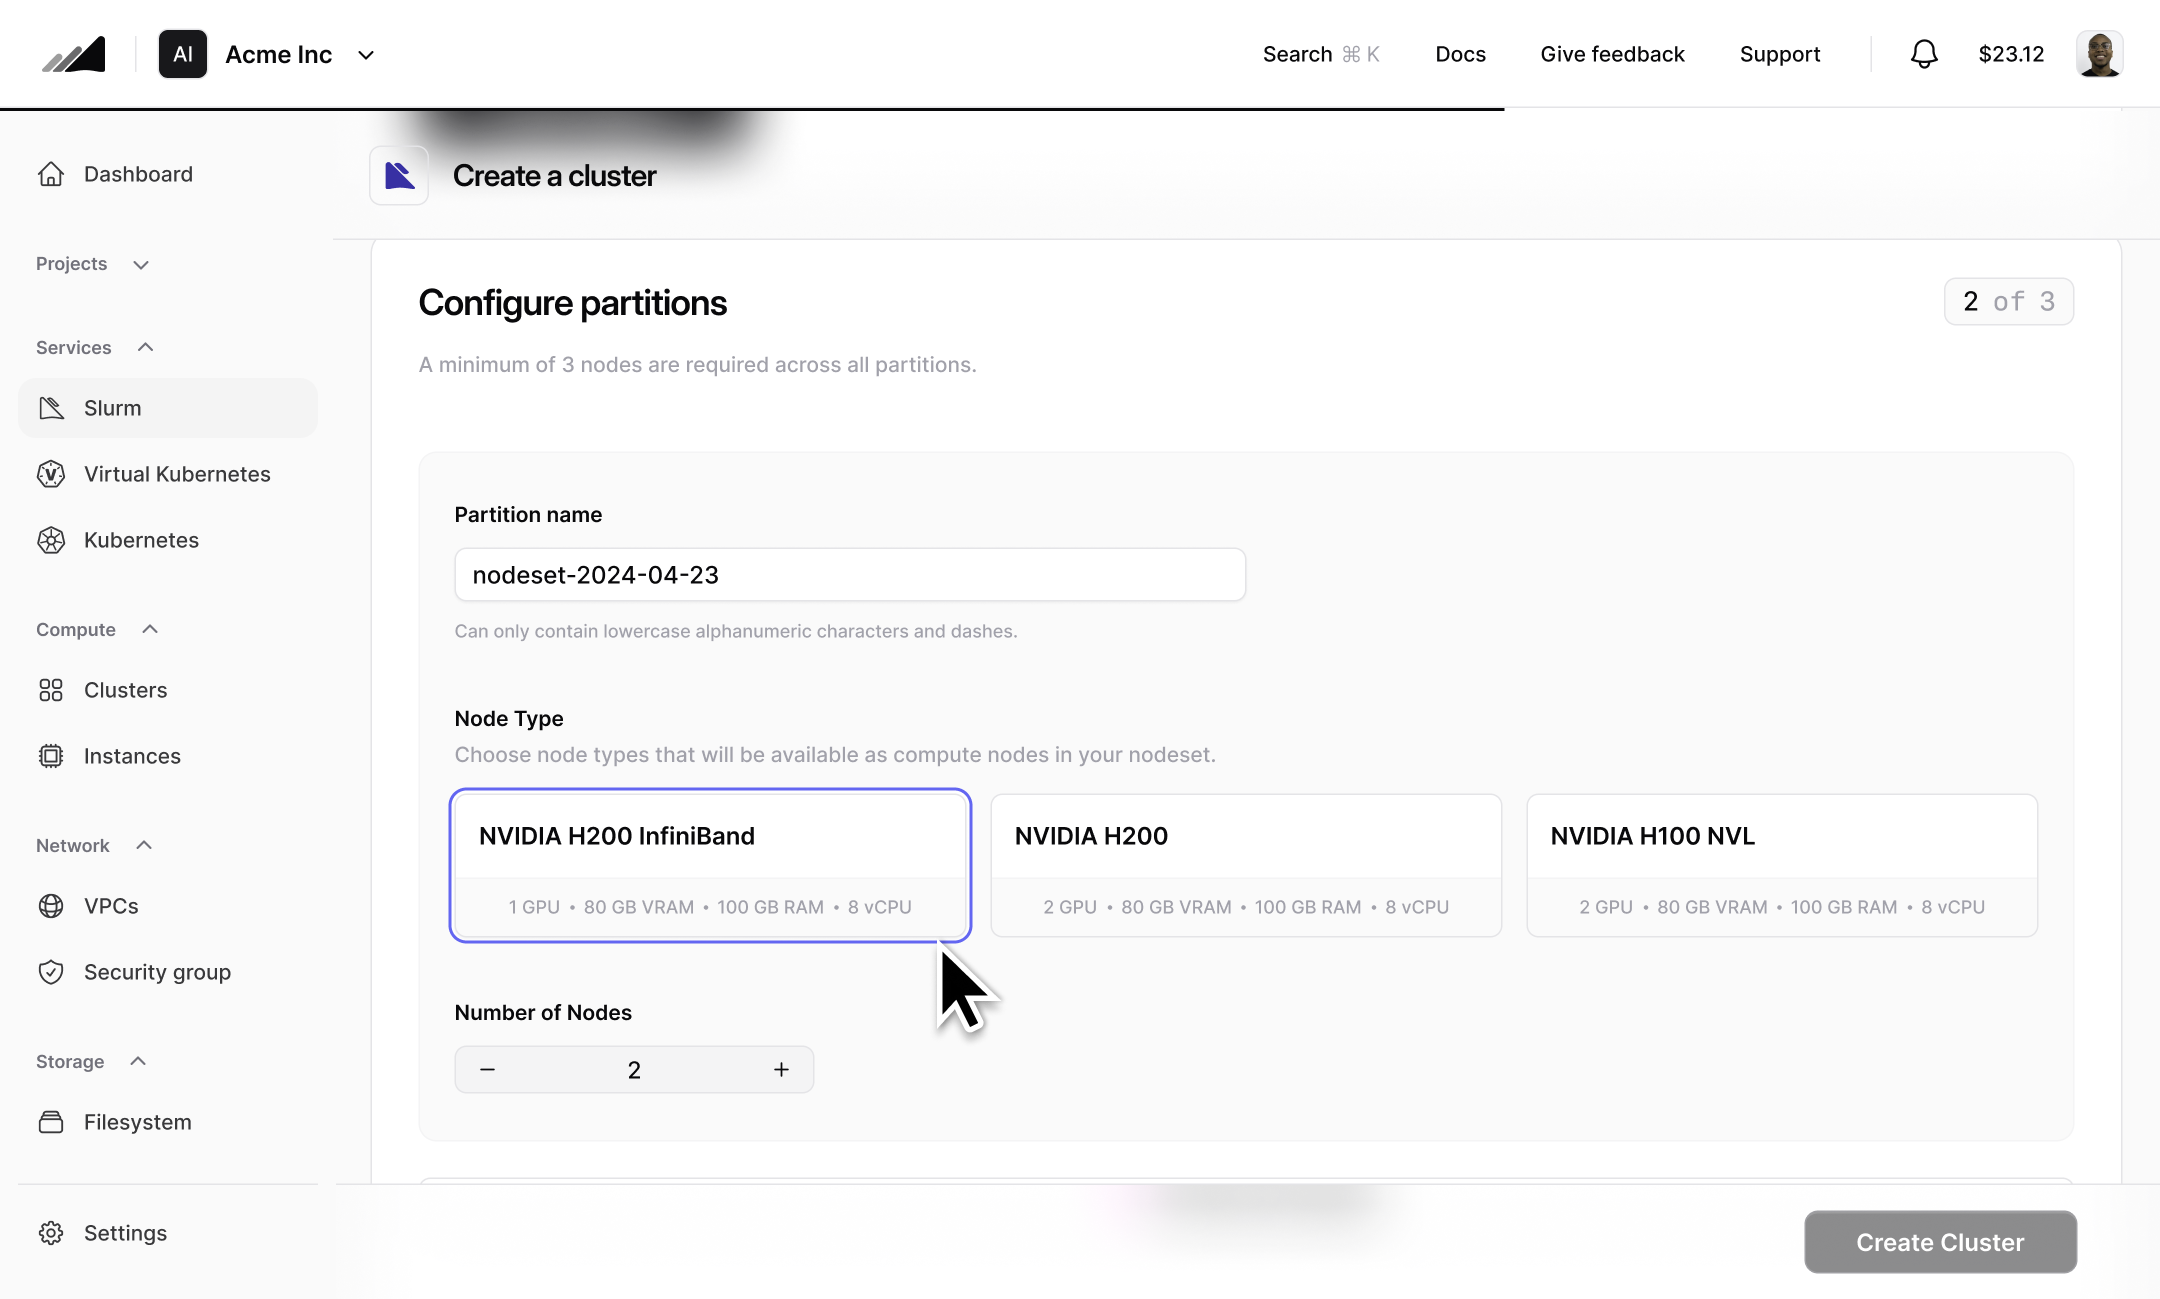Open Settings gear icon in sidebar
2160x1299 pixels.
pos(51,1233)
